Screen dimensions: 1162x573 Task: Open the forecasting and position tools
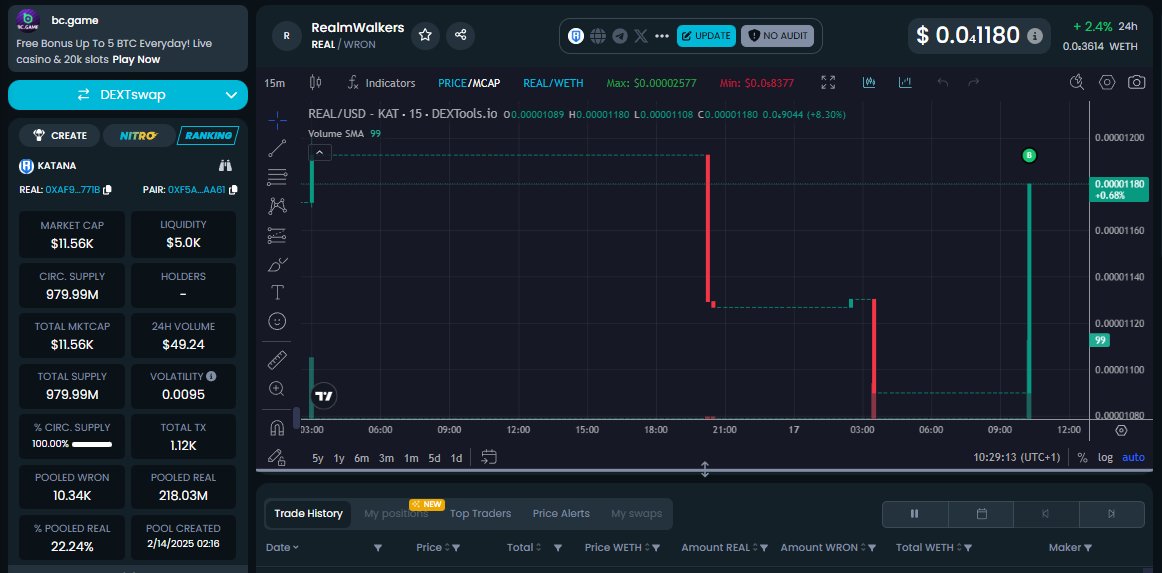277,235
